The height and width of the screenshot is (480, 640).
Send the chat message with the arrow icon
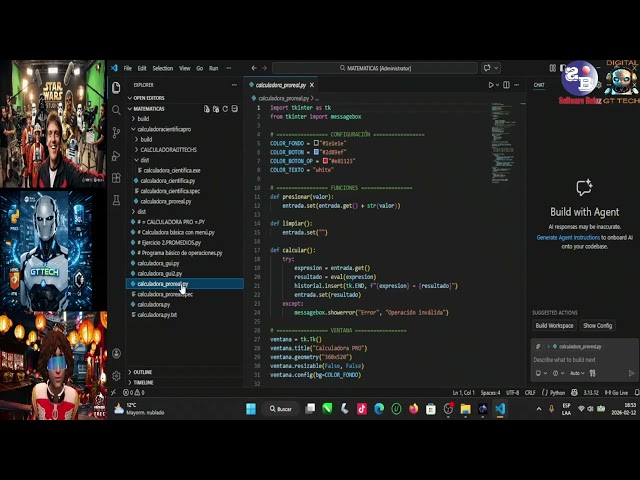pos(631,373)
